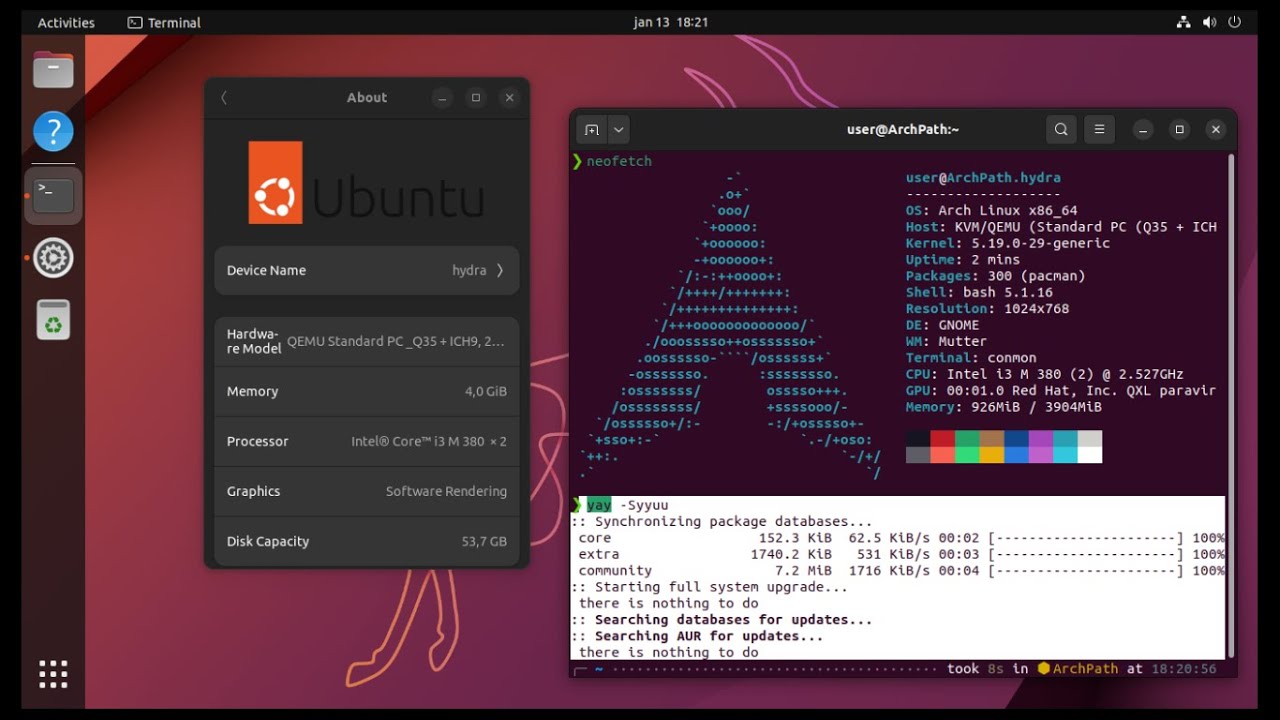Screen dimensions: 1280x720
Task: Open Activities overview
Action: click(66, 22)
